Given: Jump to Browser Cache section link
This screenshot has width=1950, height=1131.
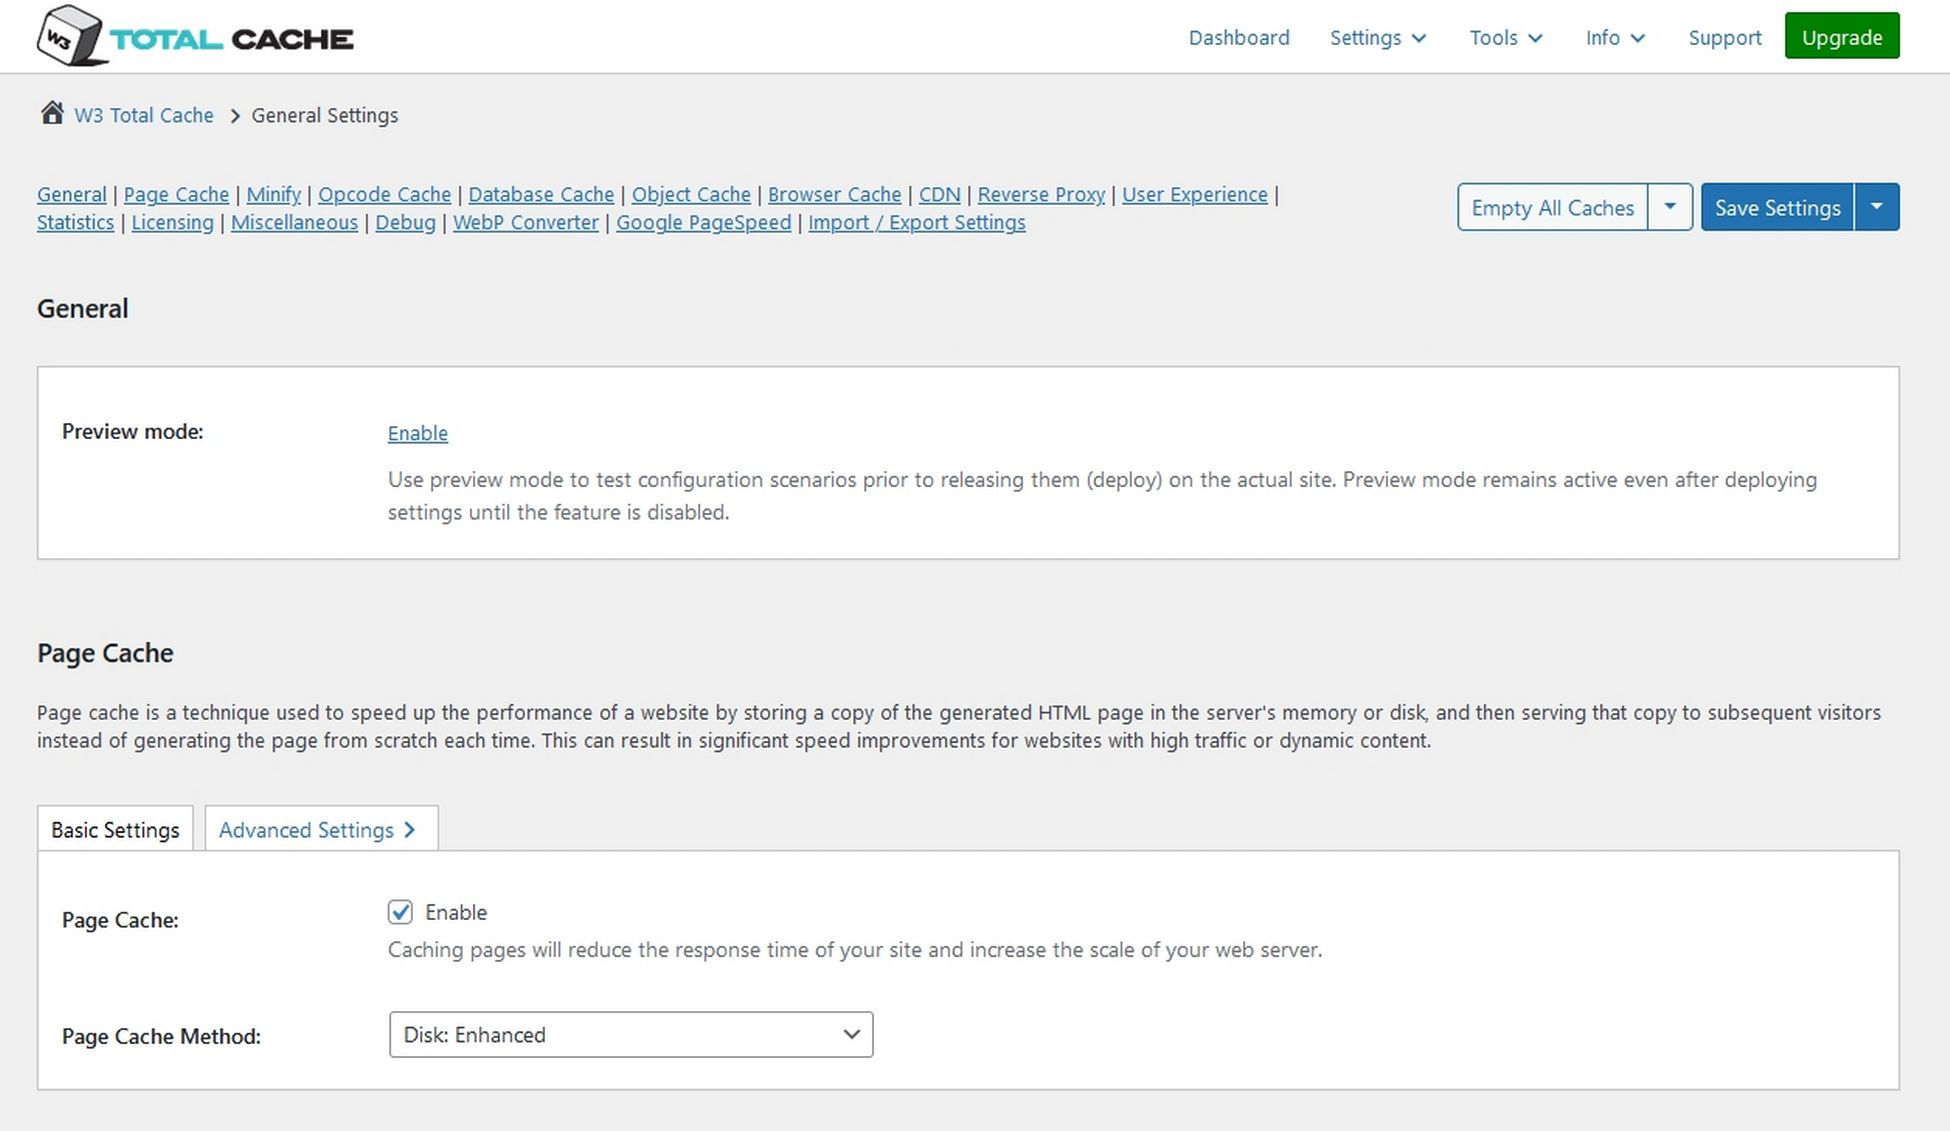Looking at the screenshot, I should tap(834, 194).
